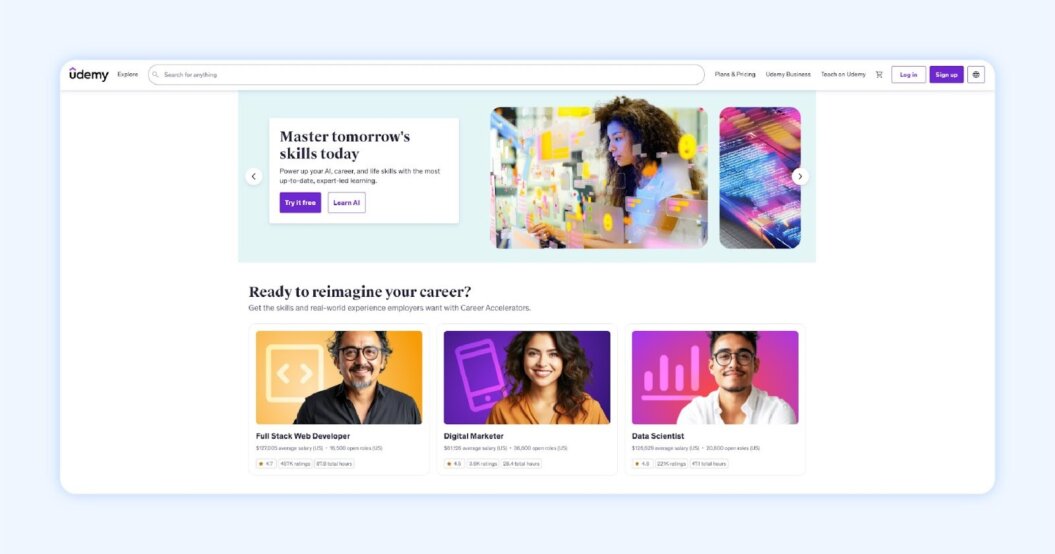
Task: Open Full Stack Web Developer card image
Action: pyautogui.click(x=339, y=377)
